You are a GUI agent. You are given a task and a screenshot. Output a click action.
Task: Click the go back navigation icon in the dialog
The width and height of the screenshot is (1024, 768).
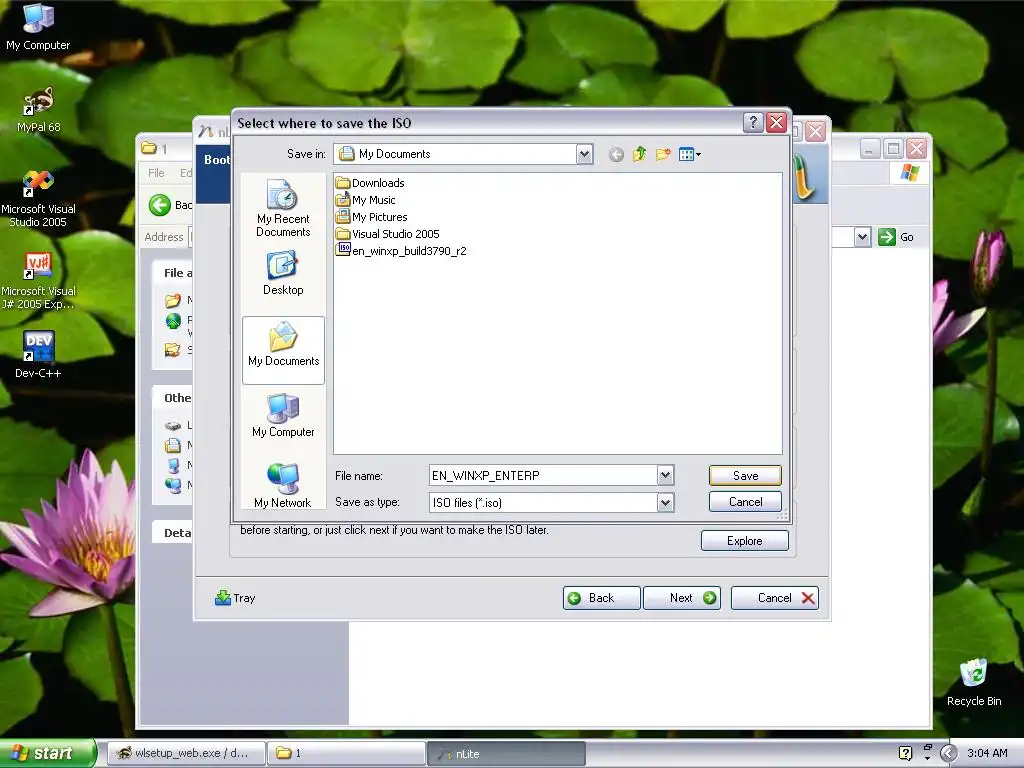[616, 155]
